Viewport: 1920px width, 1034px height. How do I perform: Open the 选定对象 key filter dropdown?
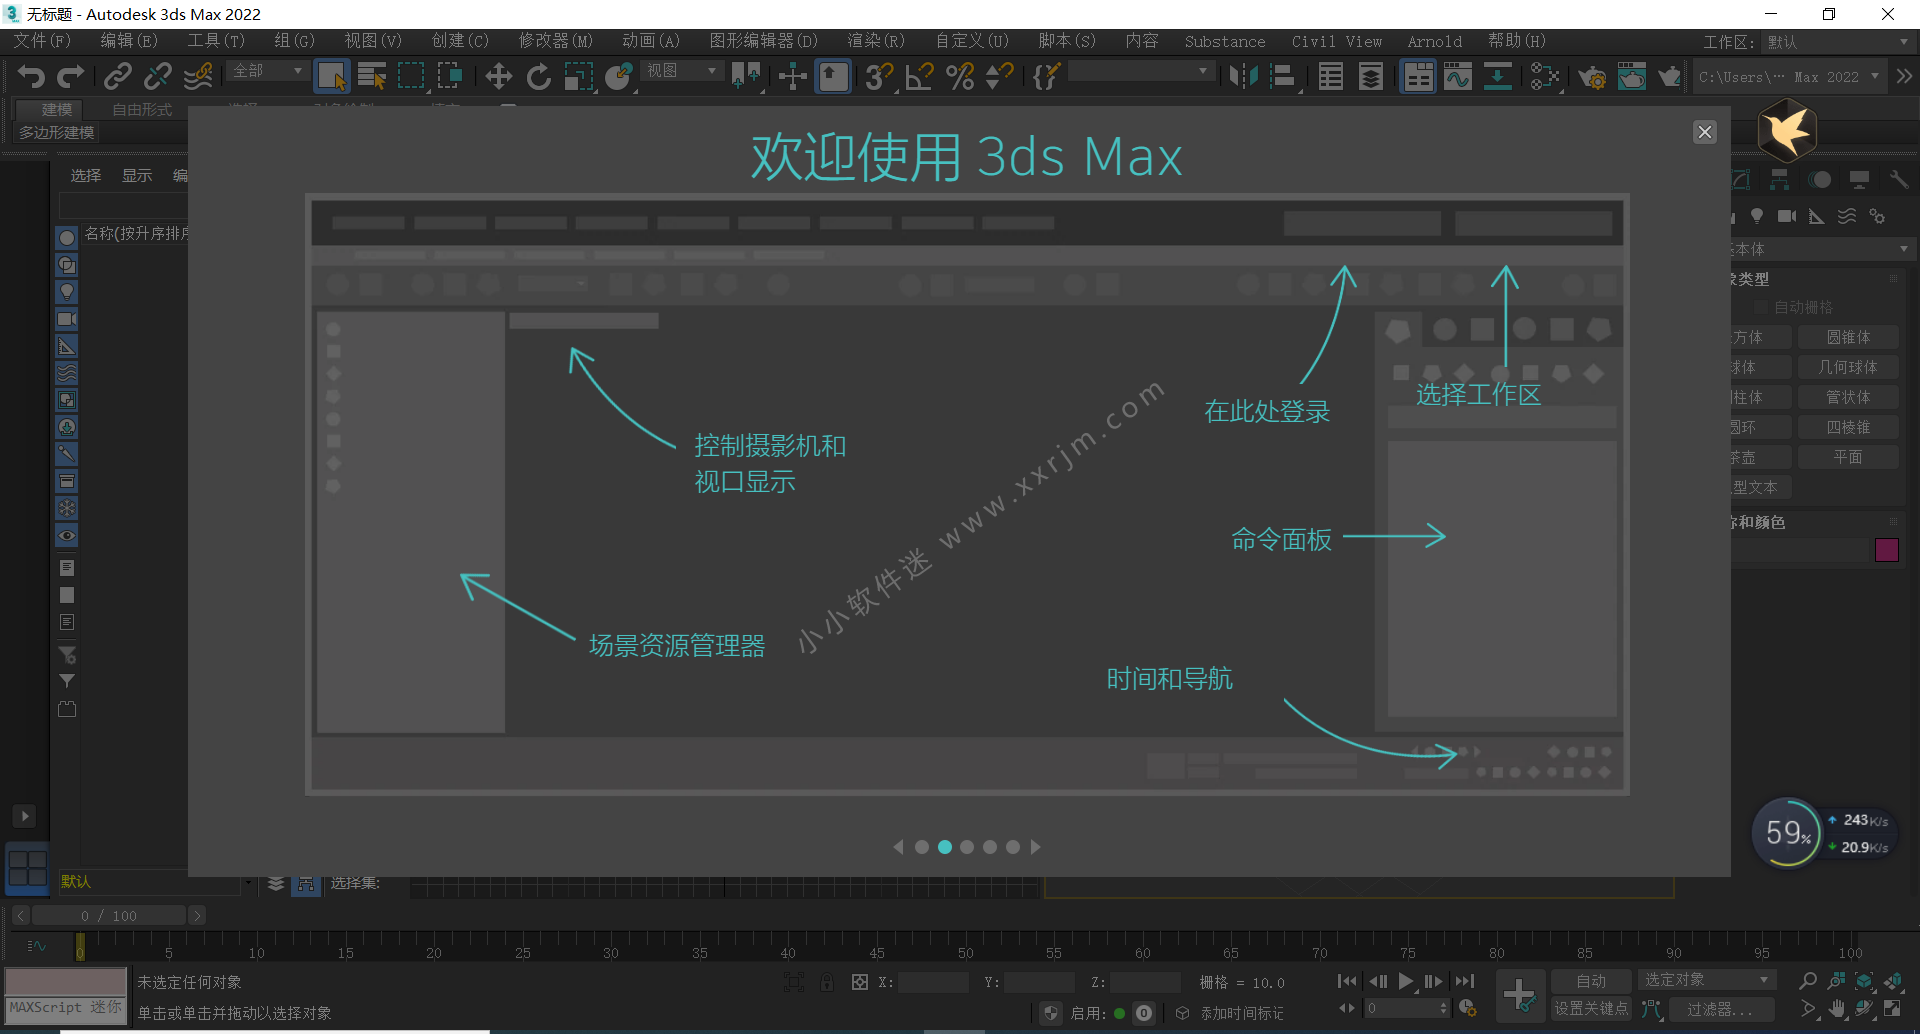coord(1707,980)
